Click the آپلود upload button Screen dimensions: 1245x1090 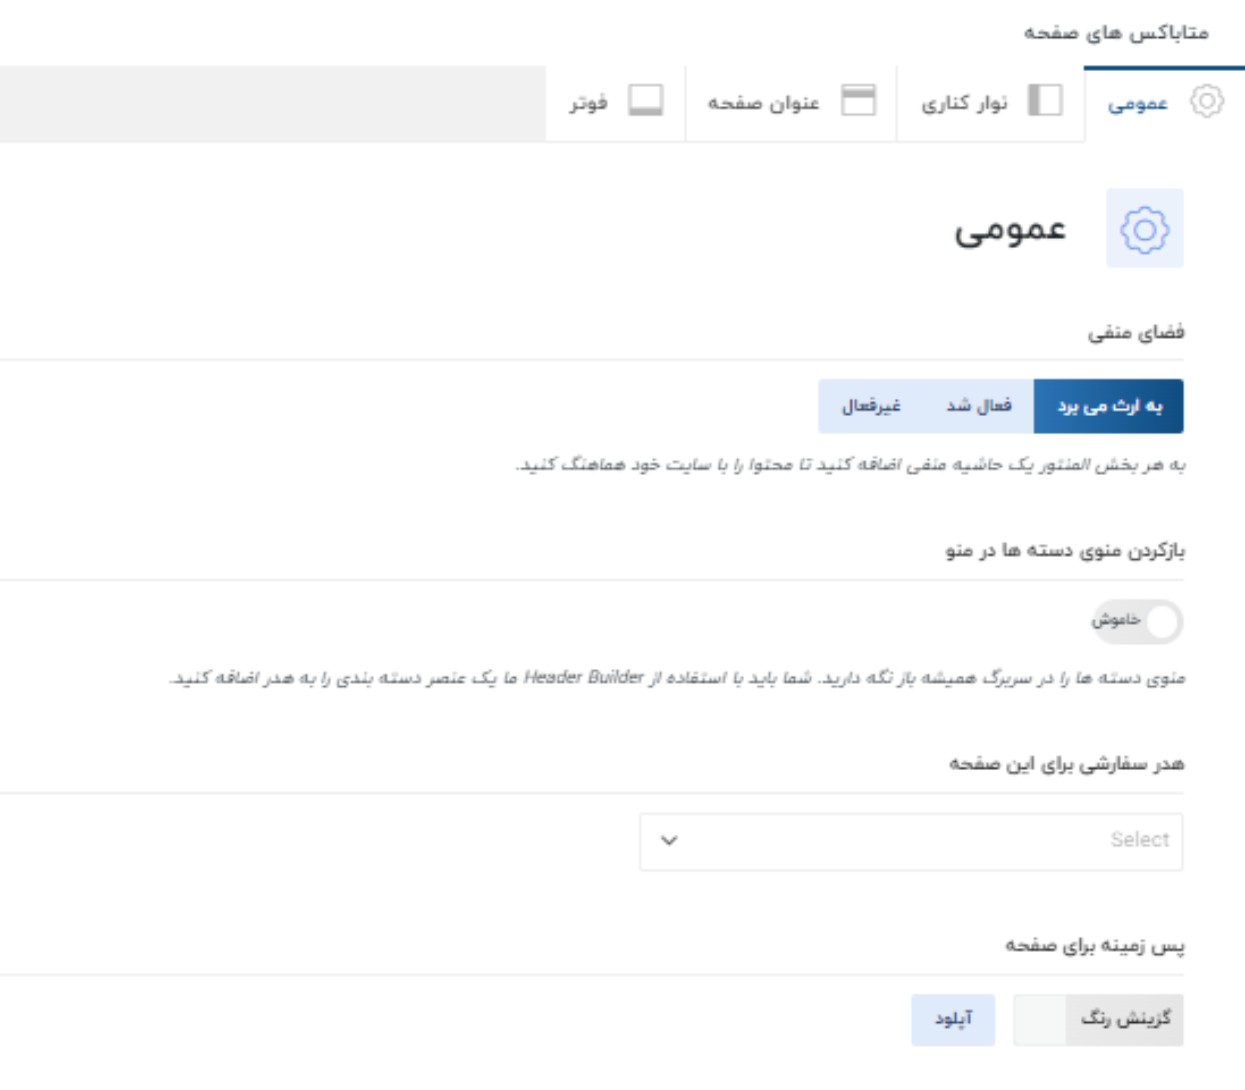click(953, 1019)
